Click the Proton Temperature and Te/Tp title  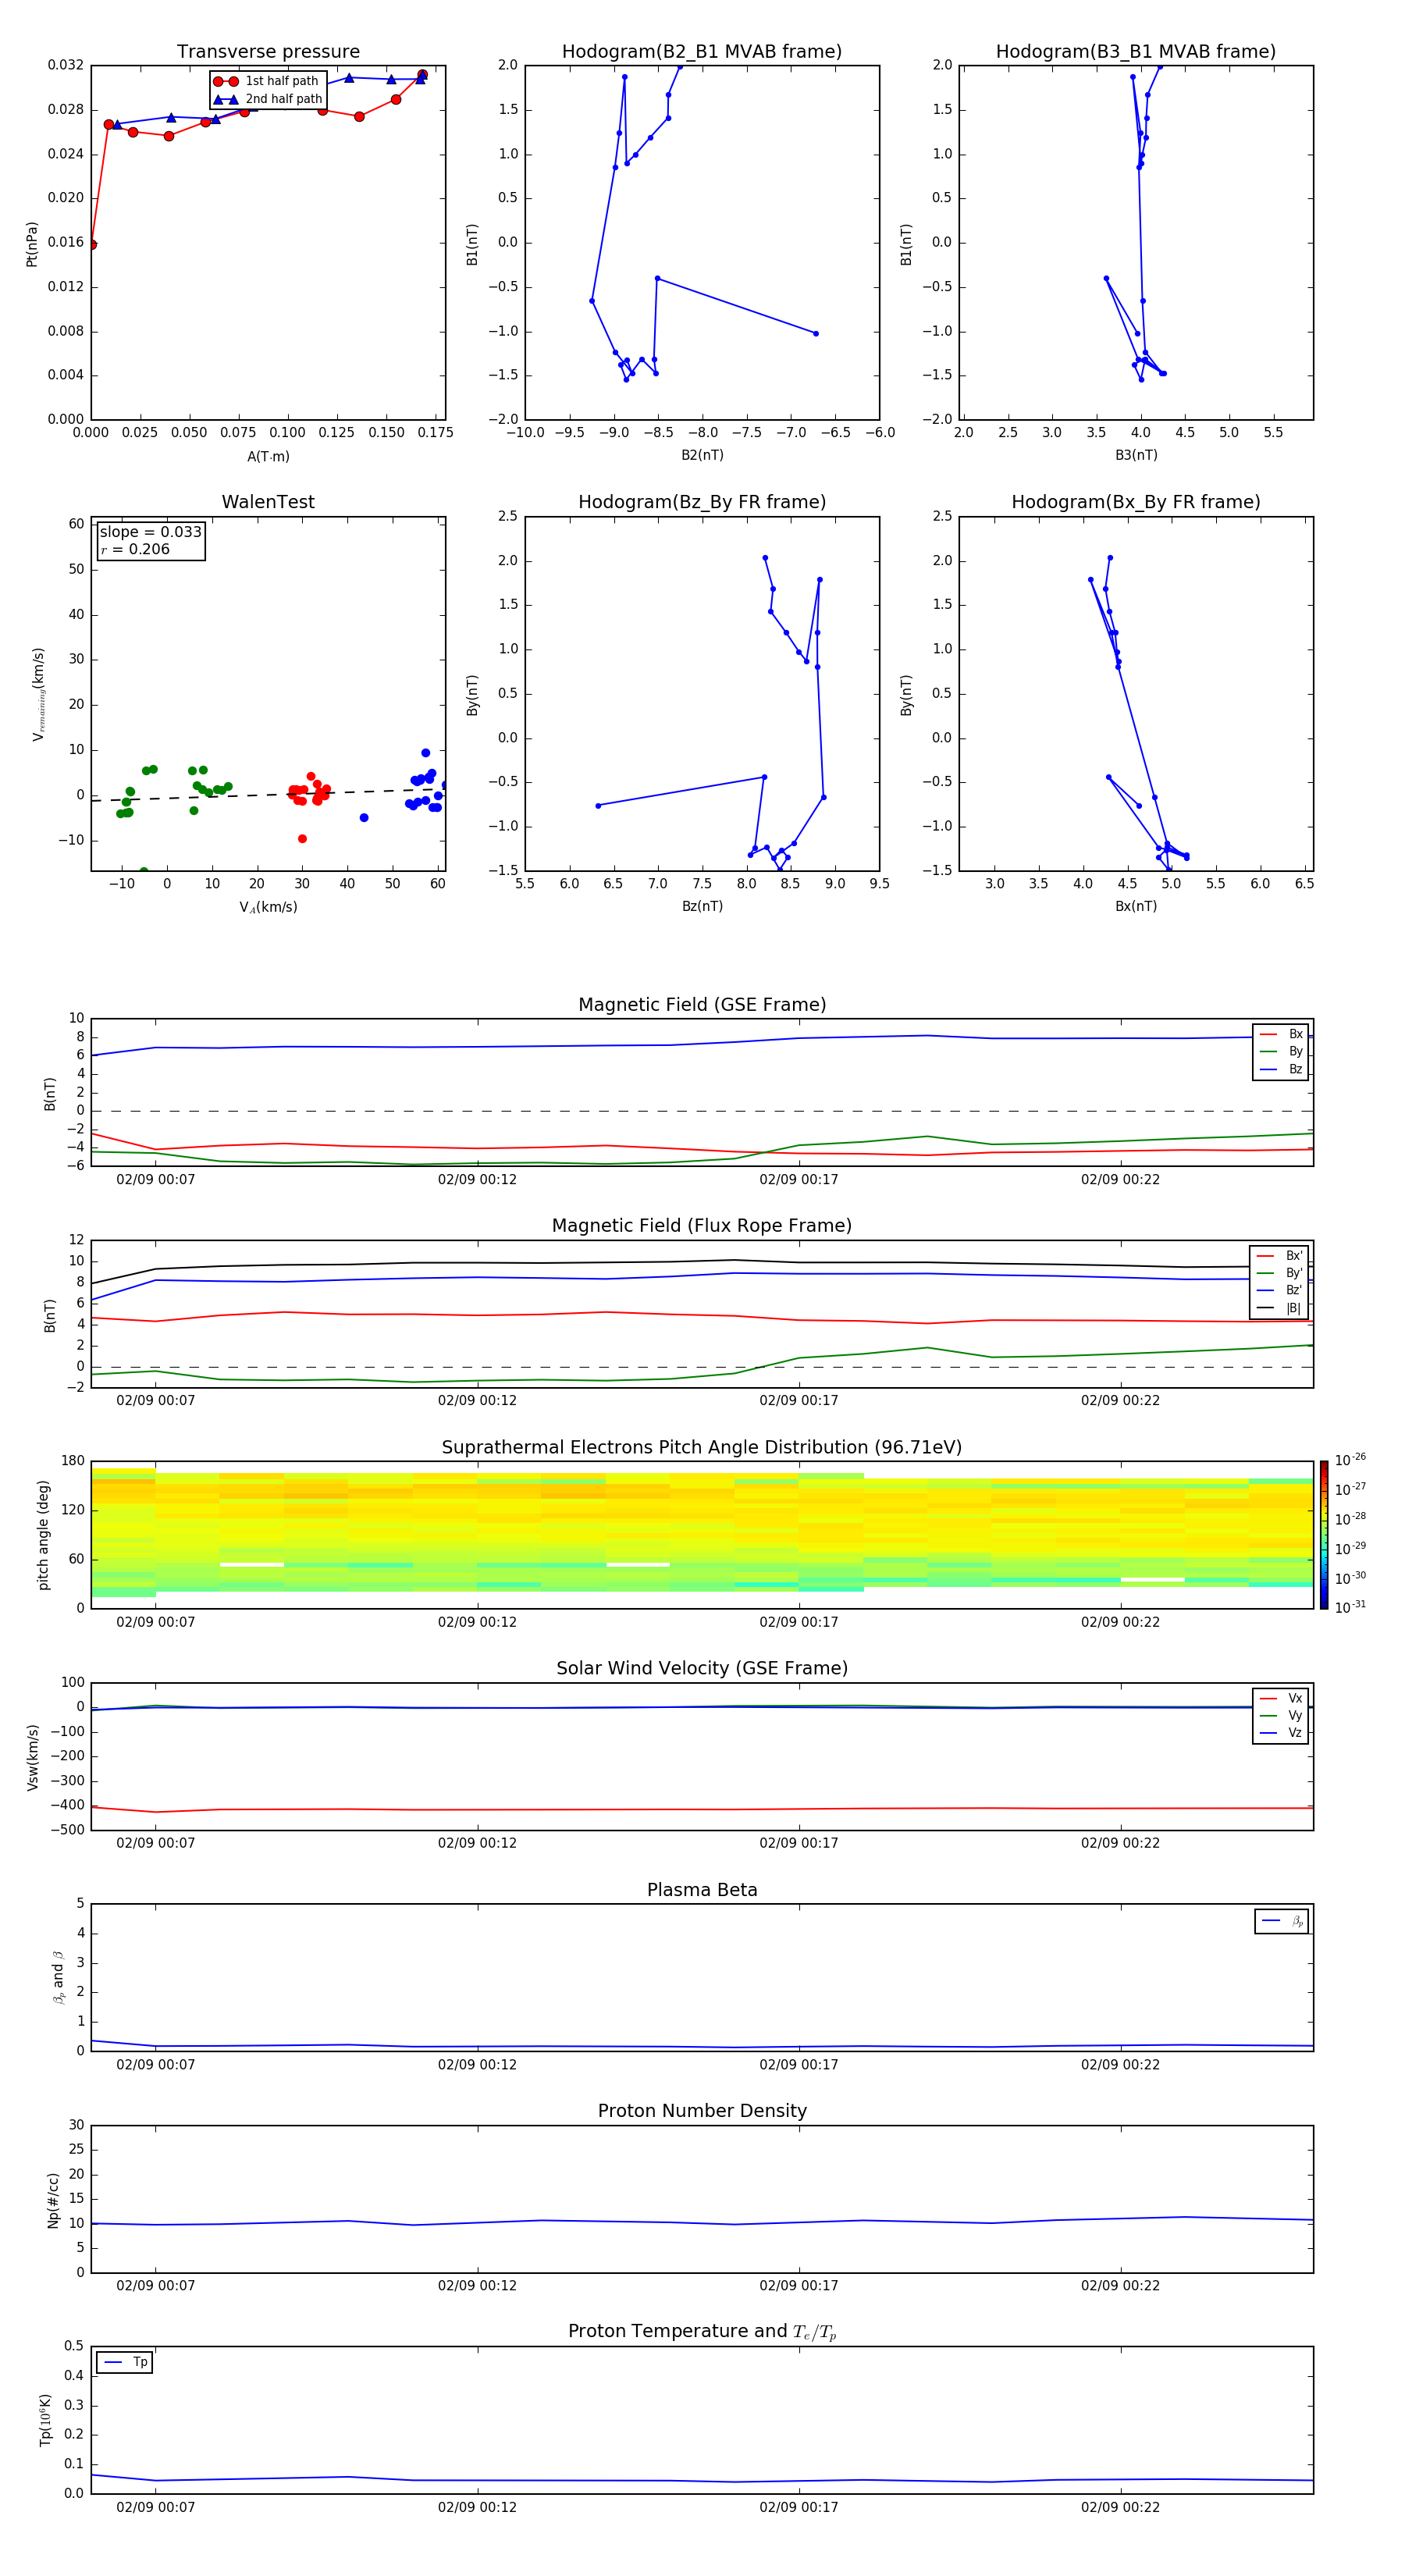702,2332
